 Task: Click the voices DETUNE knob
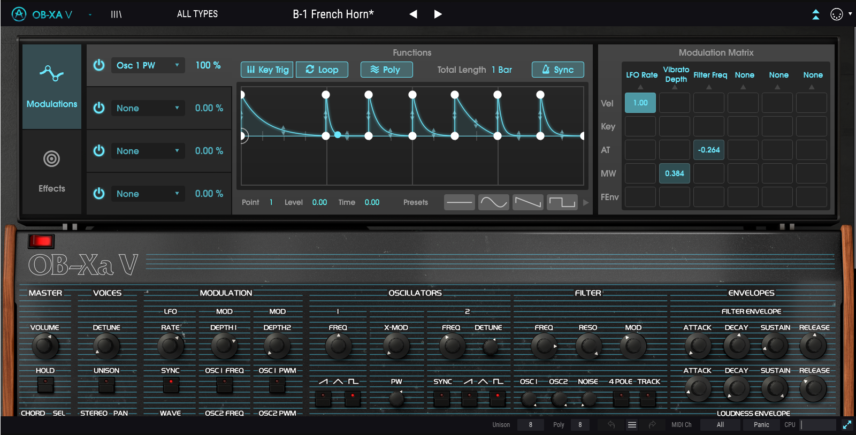tap(106, 346)
